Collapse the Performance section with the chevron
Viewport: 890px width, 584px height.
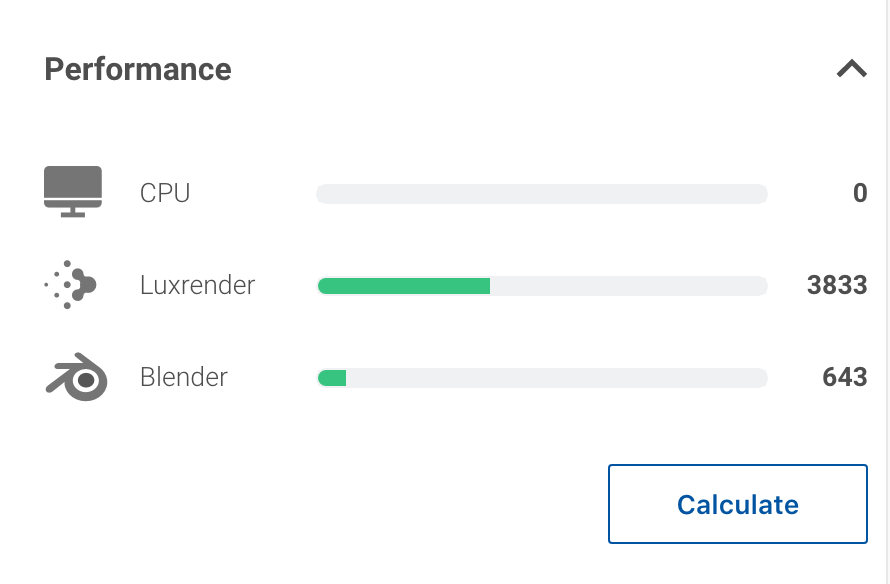pyautogui.click(x=851, y=69)
